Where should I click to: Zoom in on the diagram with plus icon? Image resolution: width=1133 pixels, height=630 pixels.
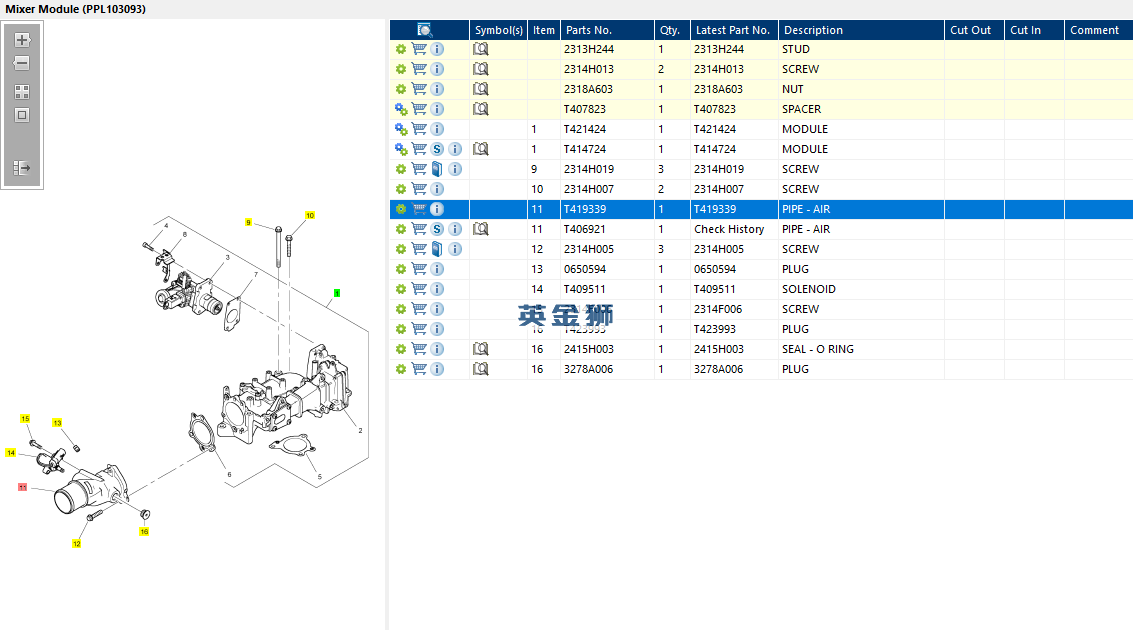pos(22,40)
